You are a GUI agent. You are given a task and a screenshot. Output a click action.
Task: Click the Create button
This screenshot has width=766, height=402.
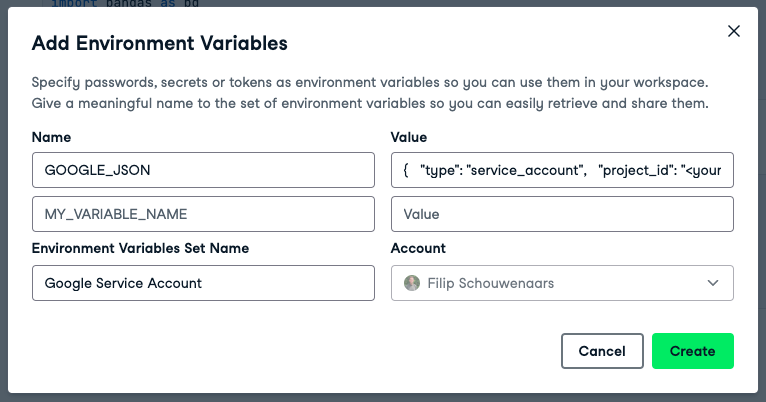pos(692,351)
